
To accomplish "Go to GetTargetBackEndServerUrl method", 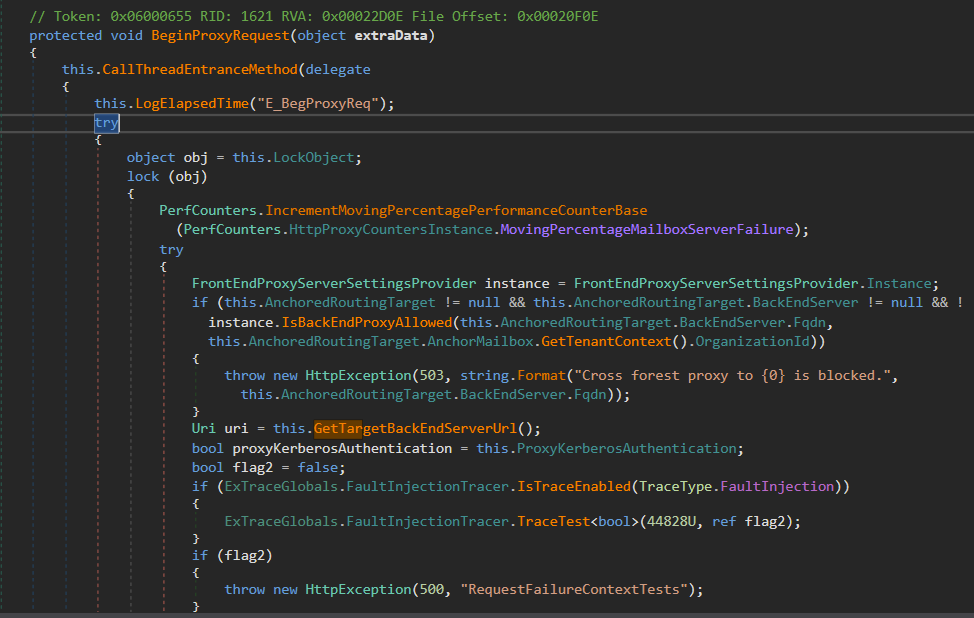I will (415, 429).
